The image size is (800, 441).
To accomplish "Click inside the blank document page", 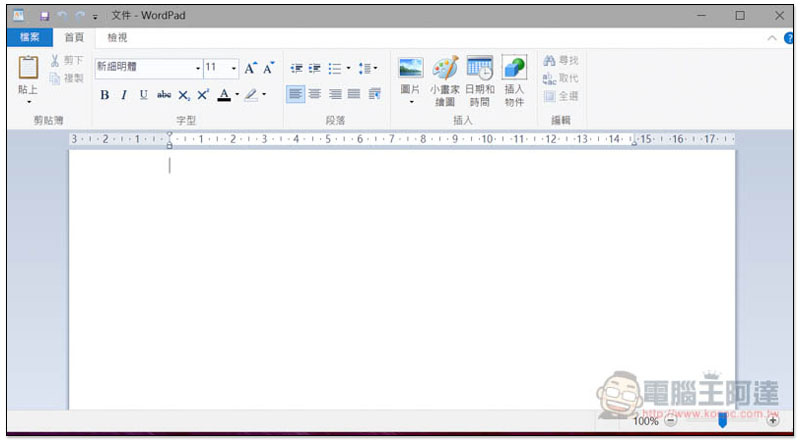I will (x=400, y=280).
